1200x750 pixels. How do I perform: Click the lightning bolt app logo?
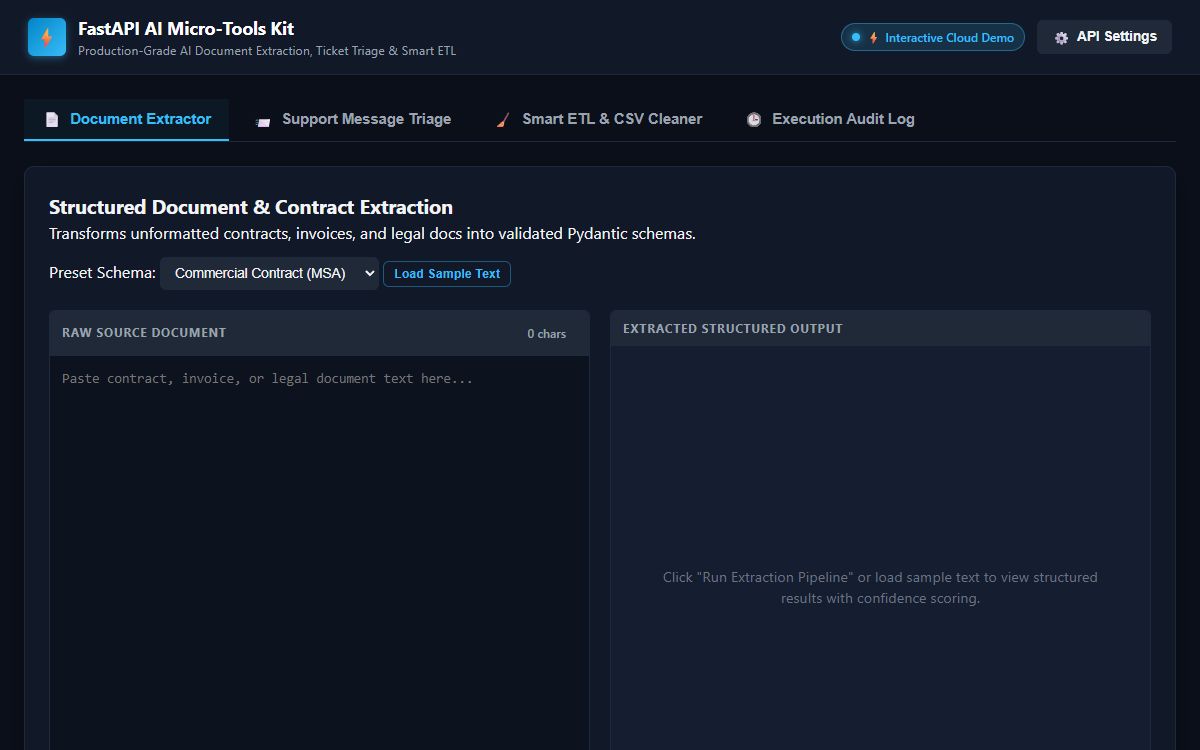[47, 37]
